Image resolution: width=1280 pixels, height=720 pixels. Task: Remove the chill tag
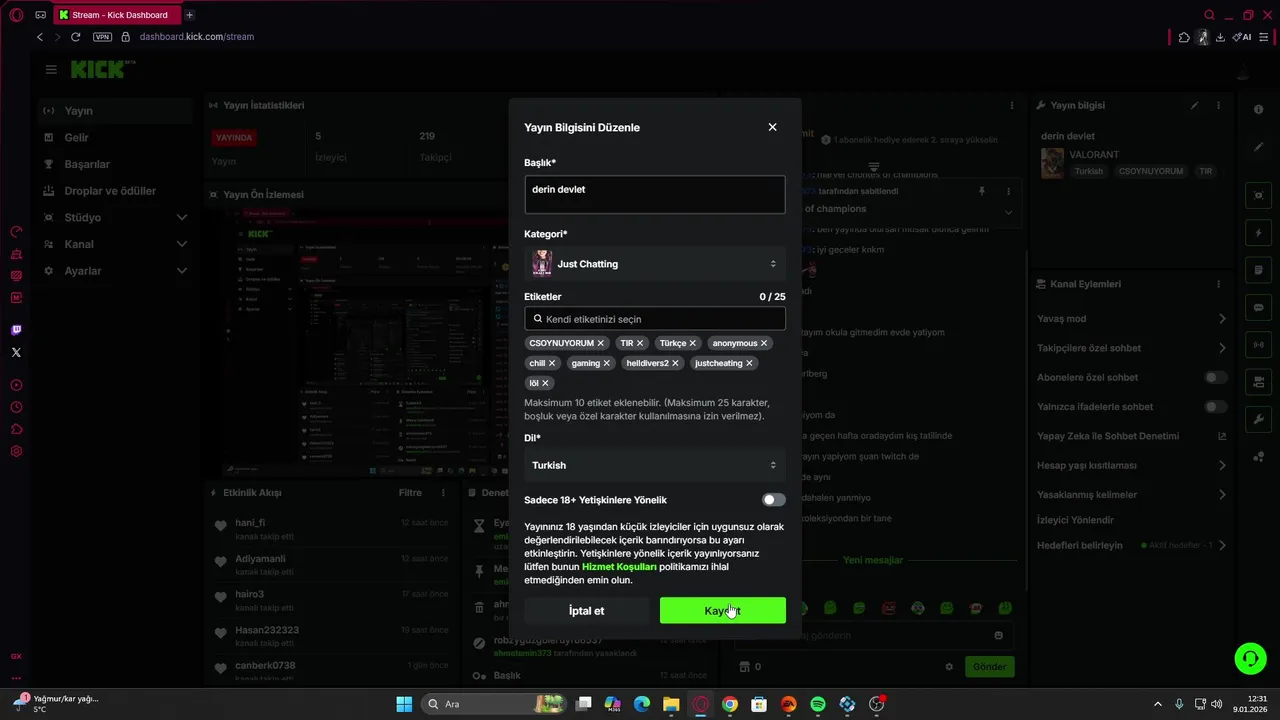[552, 363]
